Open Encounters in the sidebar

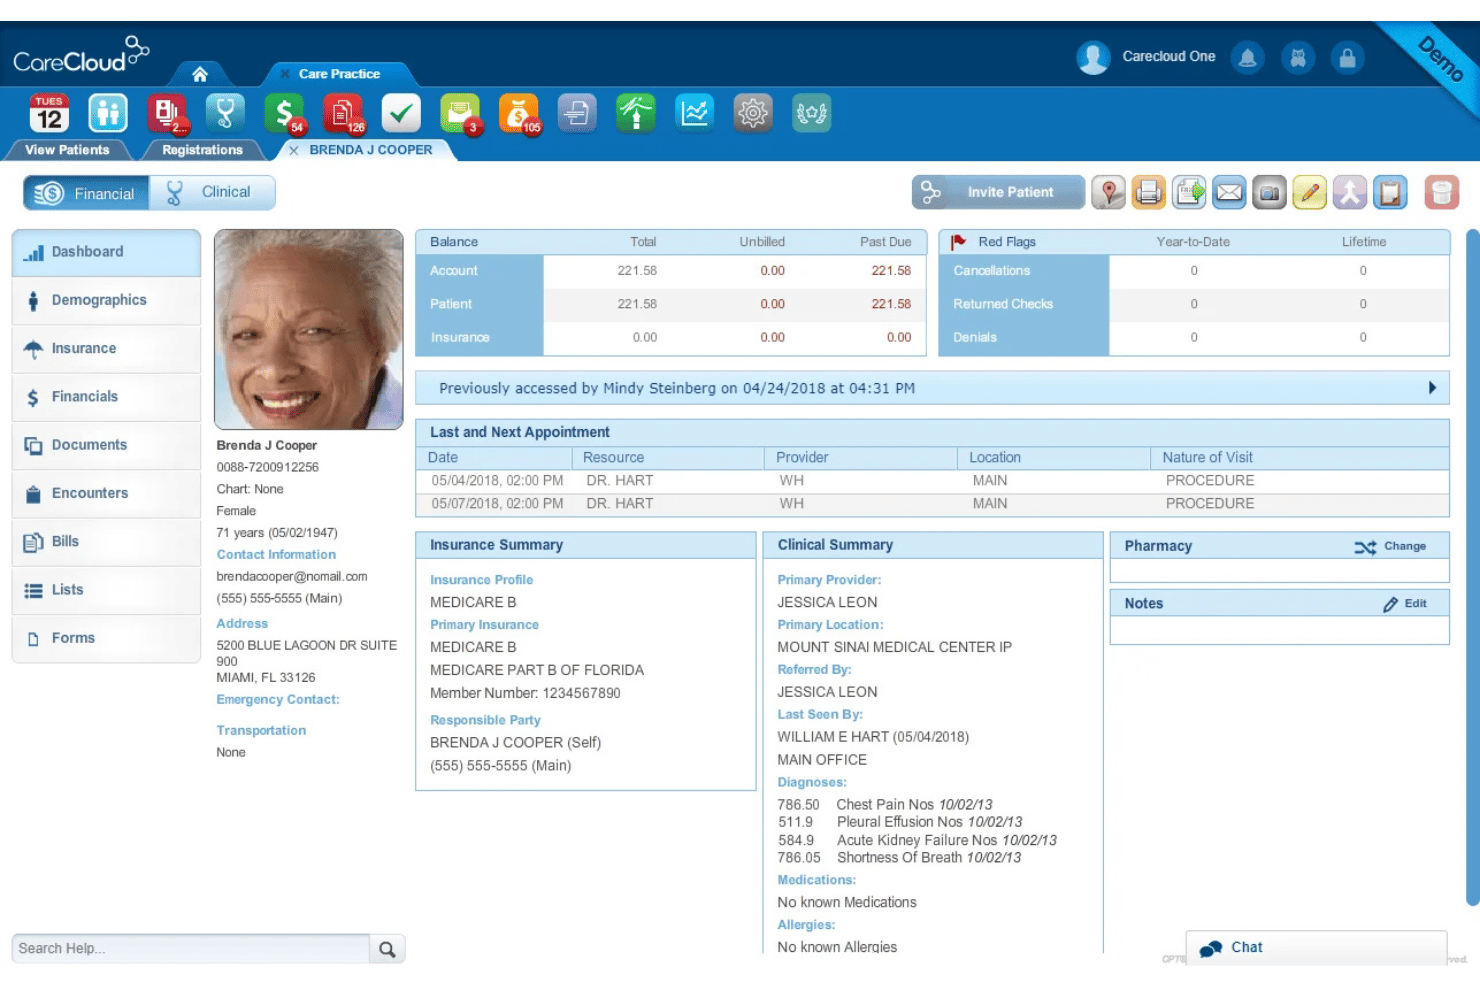[x=106, y=493]
